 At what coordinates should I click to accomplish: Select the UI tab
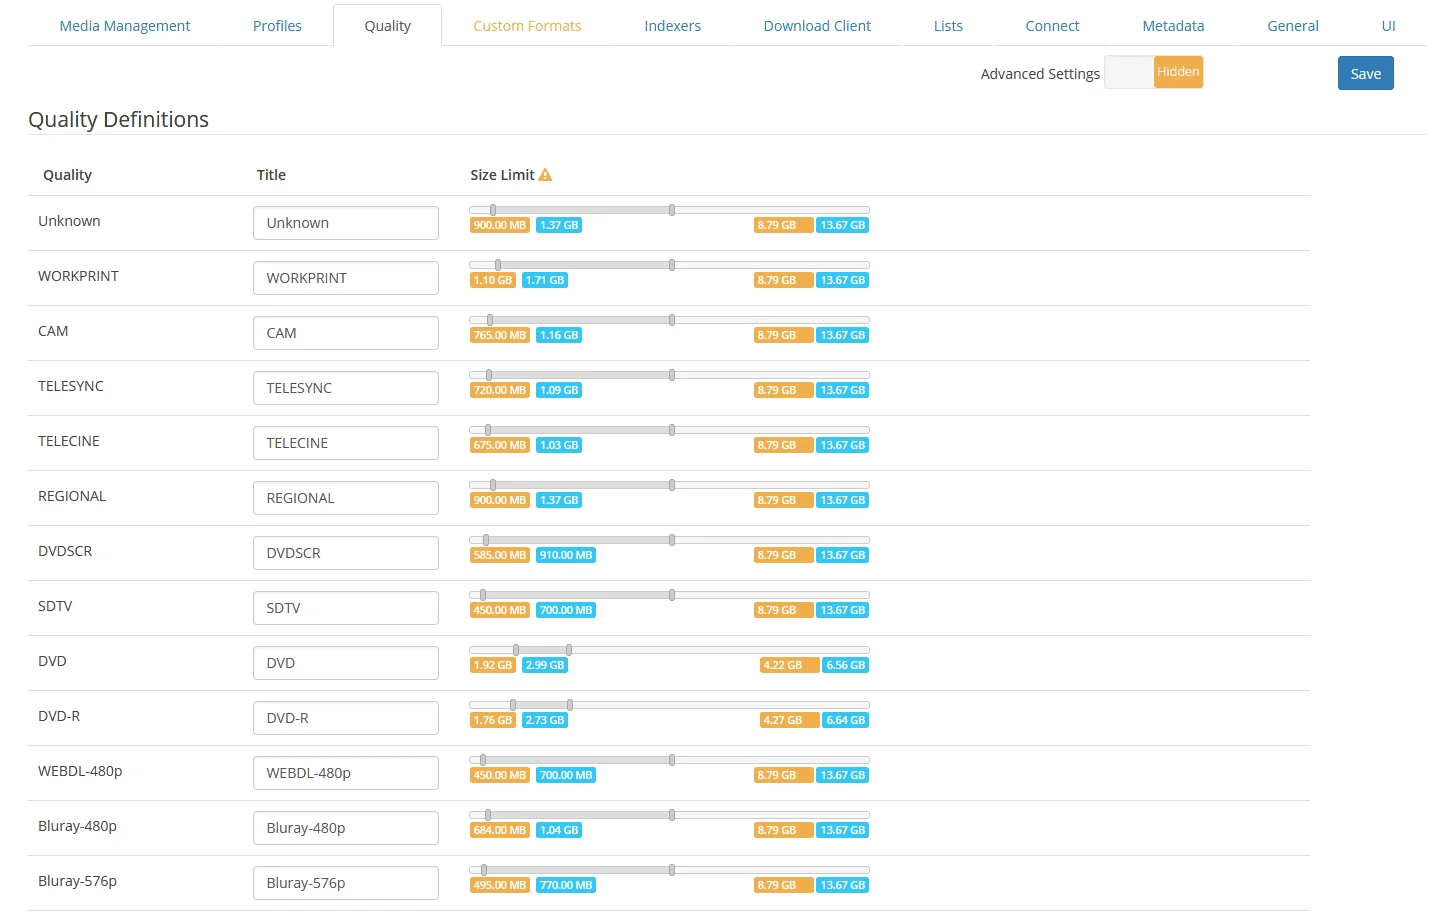[1388, 25]
